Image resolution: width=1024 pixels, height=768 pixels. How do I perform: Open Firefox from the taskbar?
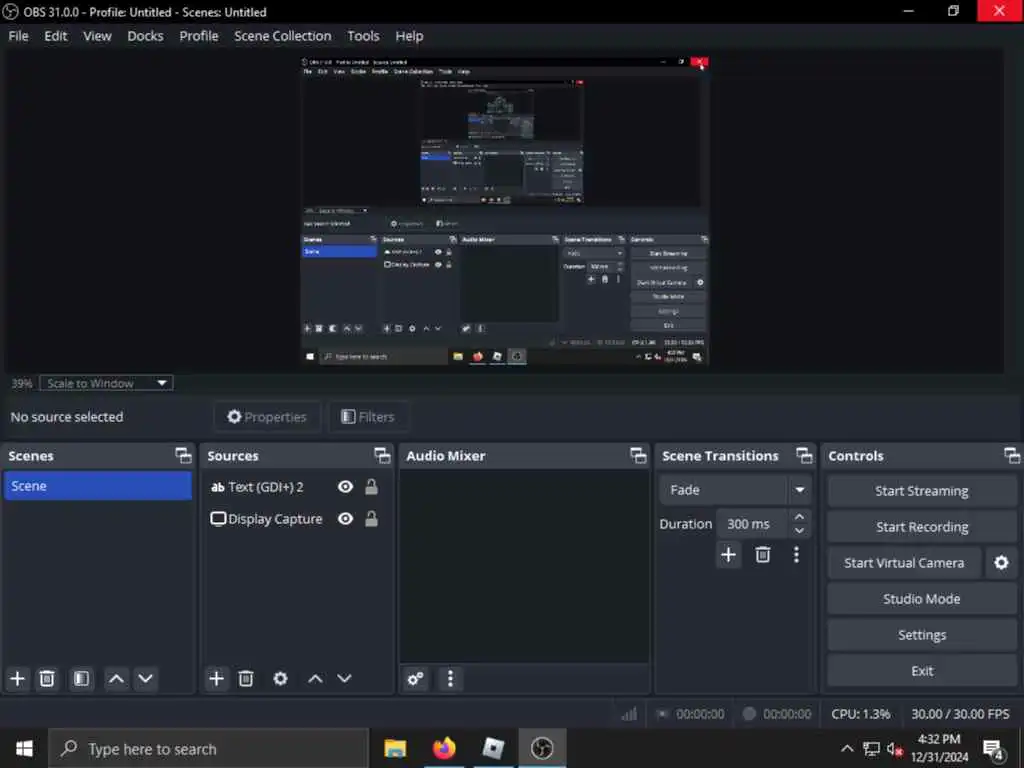click(x=444, y=748)
